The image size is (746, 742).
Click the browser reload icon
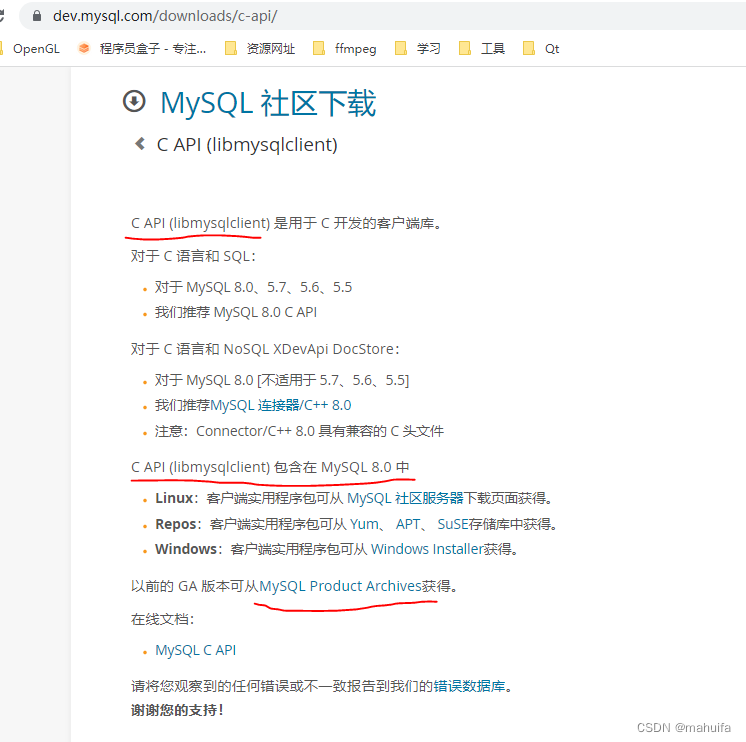point(1,16)
